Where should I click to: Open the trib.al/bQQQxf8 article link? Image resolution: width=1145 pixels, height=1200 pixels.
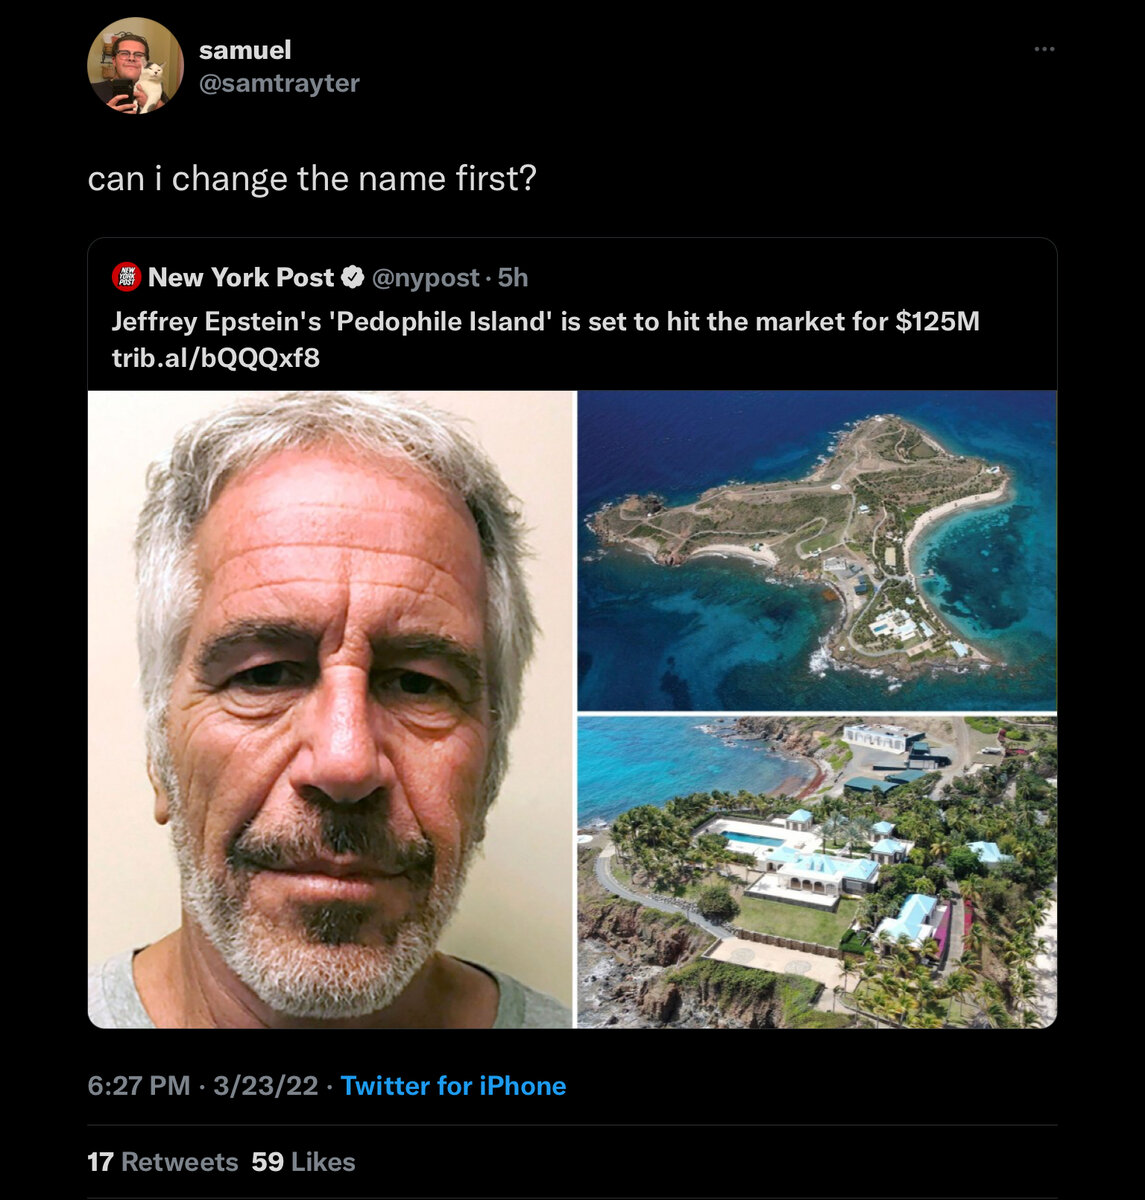[x=216, y=357]
